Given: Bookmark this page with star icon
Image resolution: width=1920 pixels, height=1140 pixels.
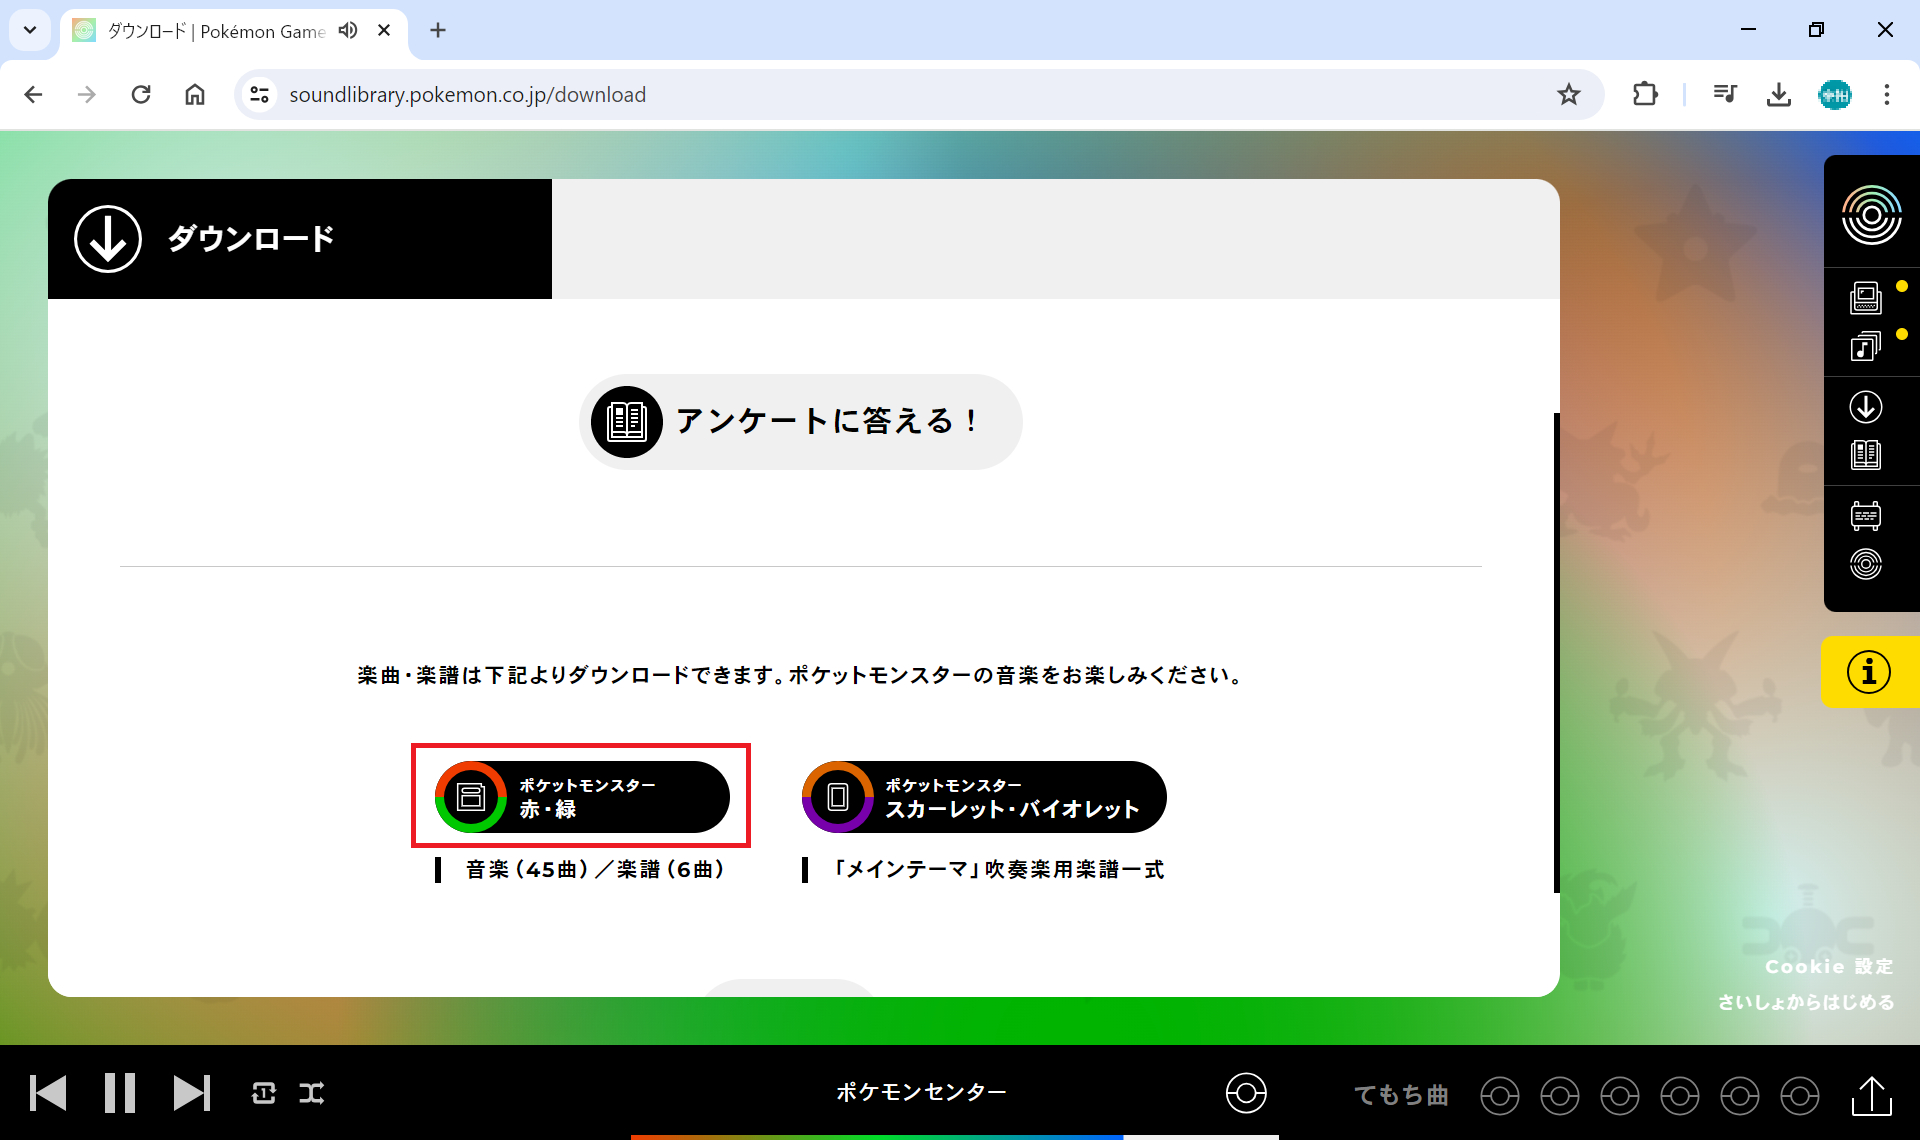Looking at the screenshot, I should pos(1568,95).
